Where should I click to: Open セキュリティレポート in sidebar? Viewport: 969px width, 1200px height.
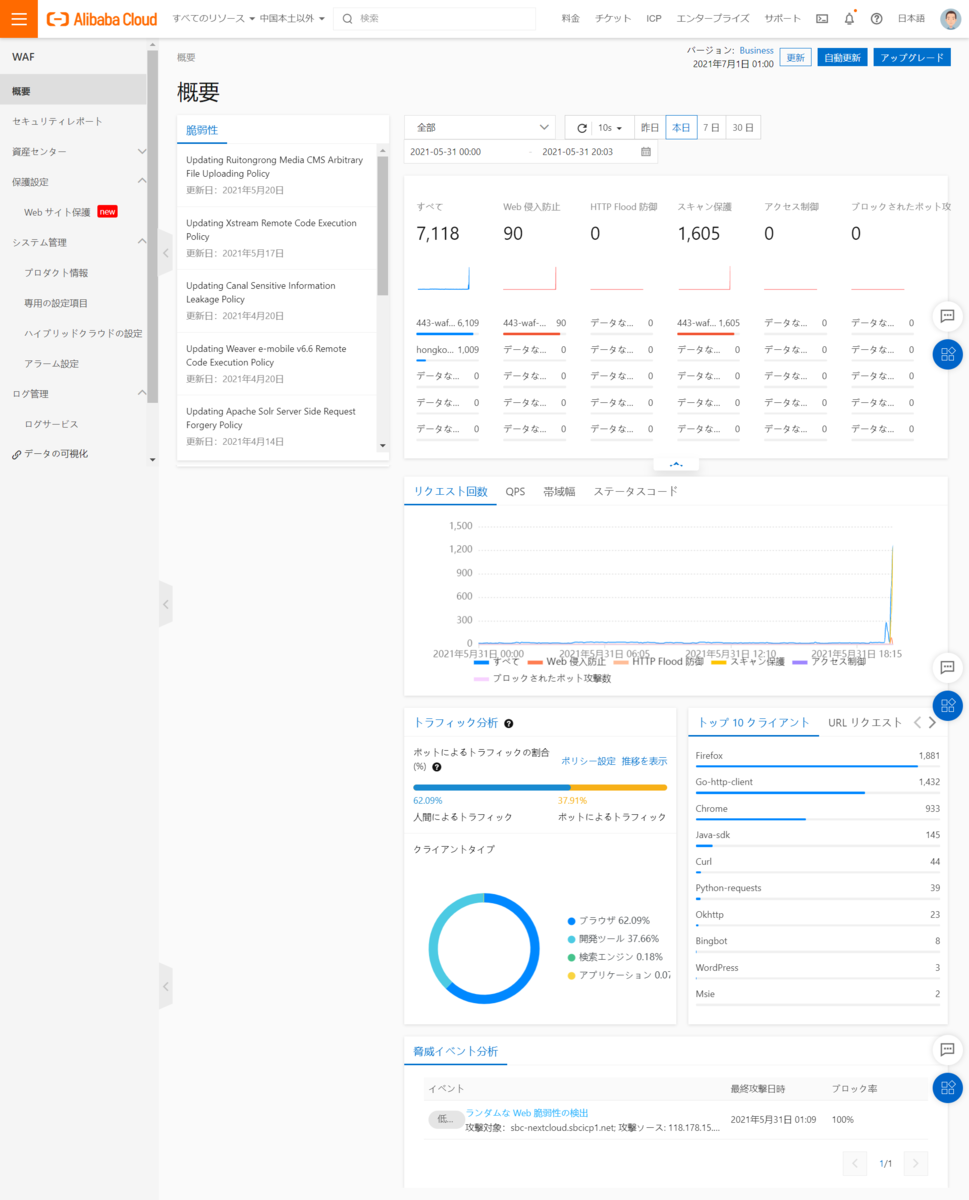tap(57, 121)
